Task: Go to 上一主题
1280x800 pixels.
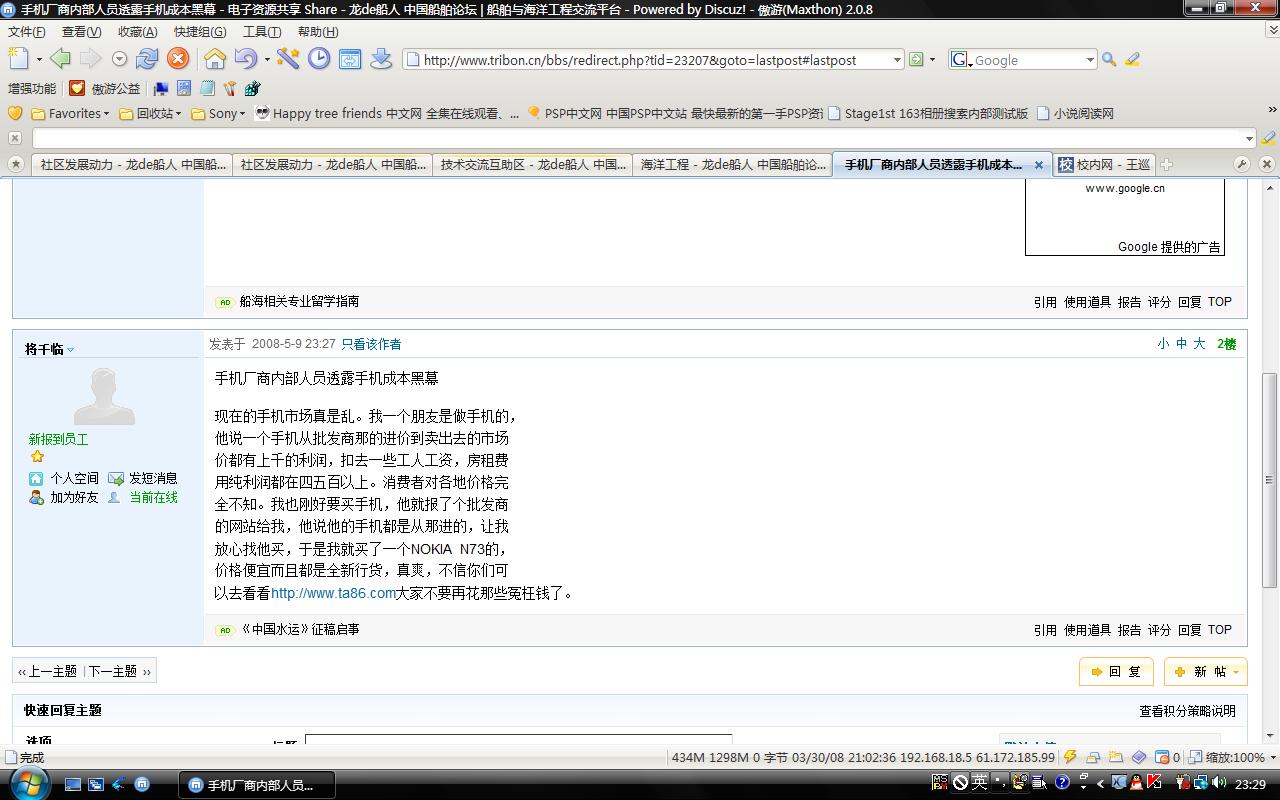Action: pos(48,671)
